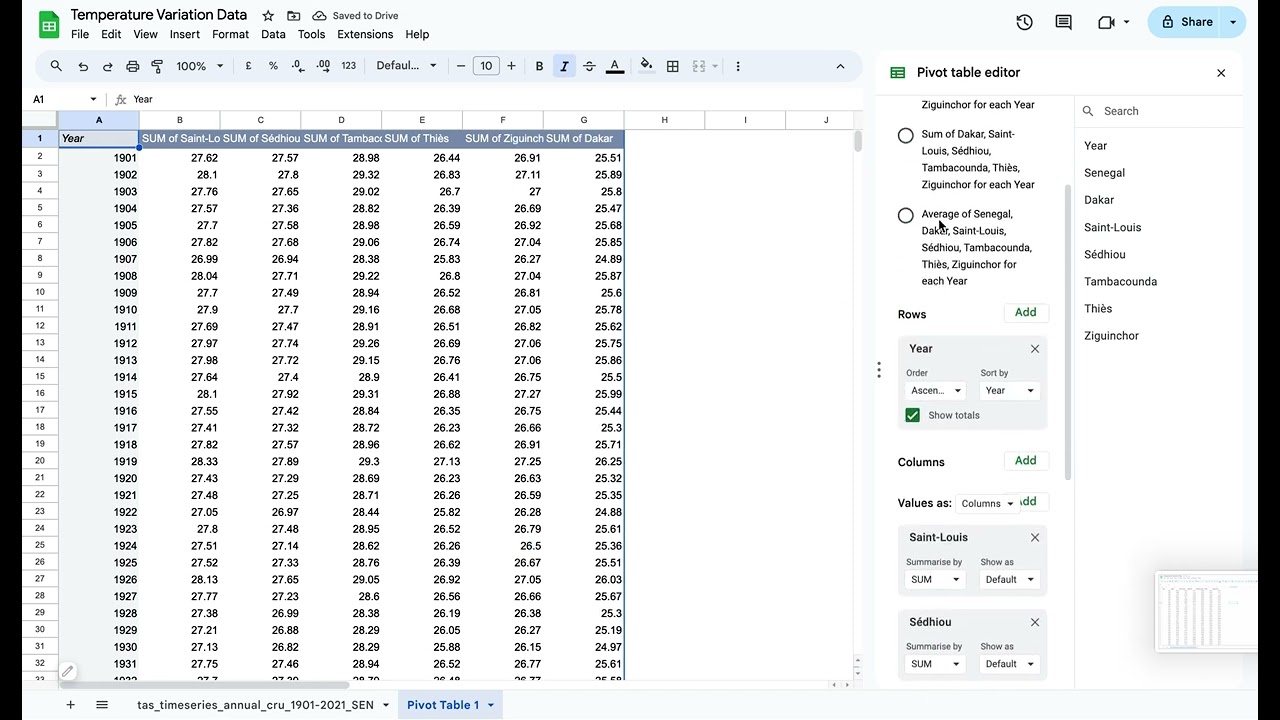Screen dimensions: 1280x720
Task: Open Sédhiou Summarise by SUM dropdown
Action: tap(936, 664)
